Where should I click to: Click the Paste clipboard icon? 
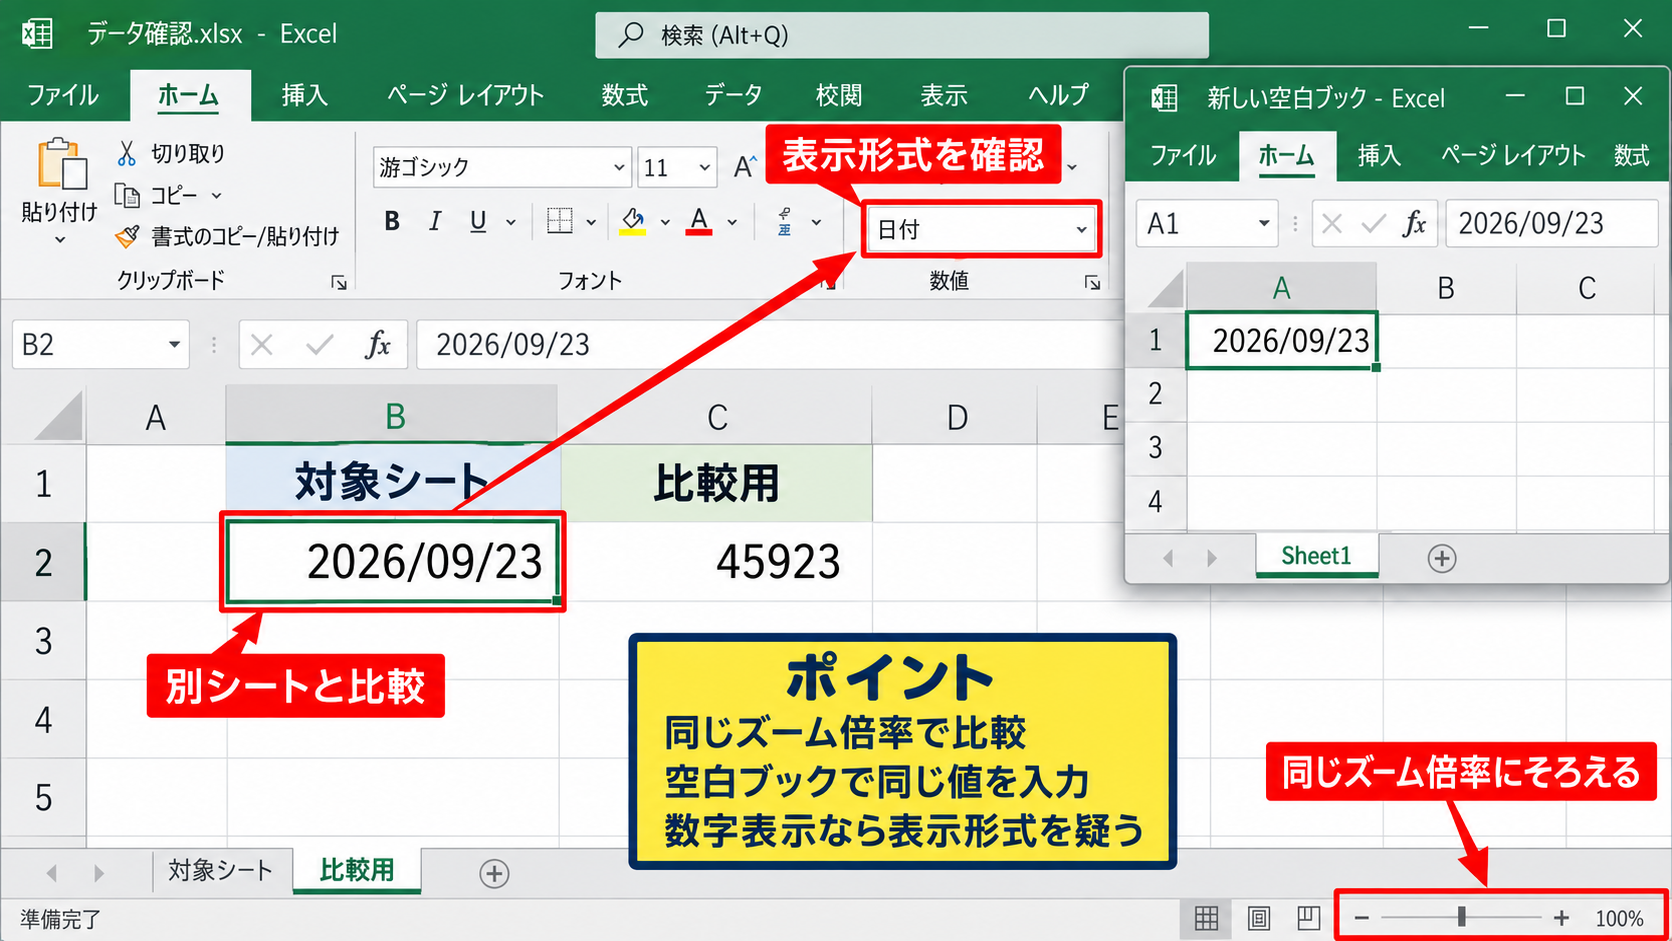point(61,164)
